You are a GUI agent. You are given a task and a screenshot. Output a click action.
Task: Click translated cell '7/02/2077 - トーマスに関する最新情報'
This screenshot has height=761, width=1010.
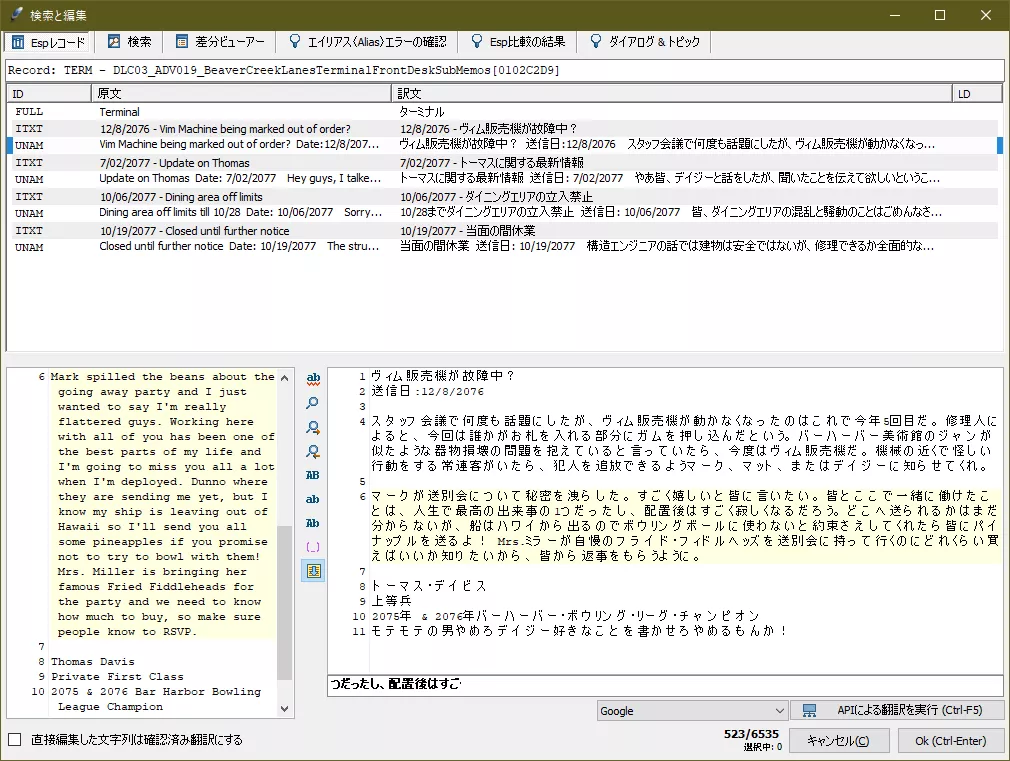coord(491,163)
